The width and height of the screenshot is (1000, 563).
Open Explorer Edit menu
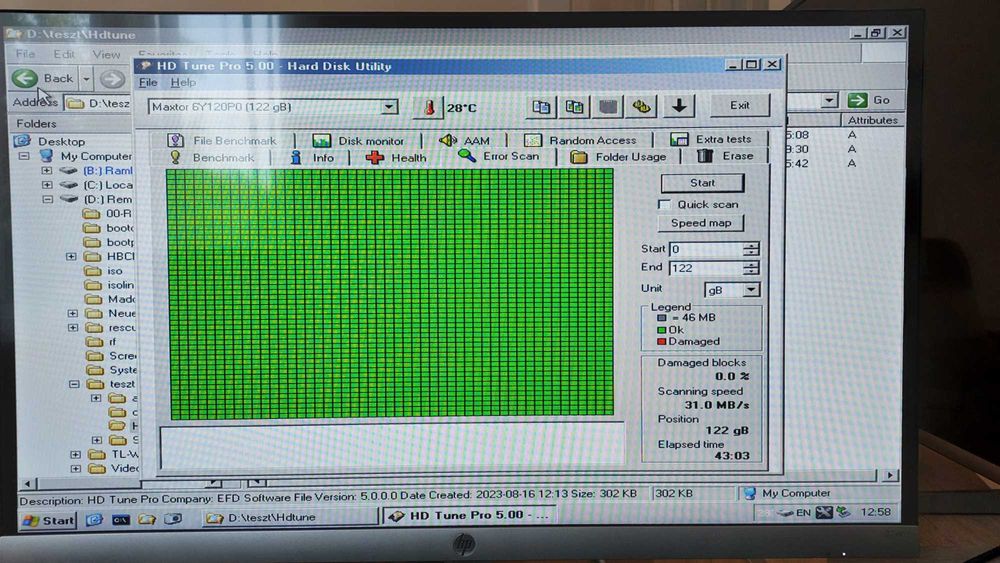[64, 54]
